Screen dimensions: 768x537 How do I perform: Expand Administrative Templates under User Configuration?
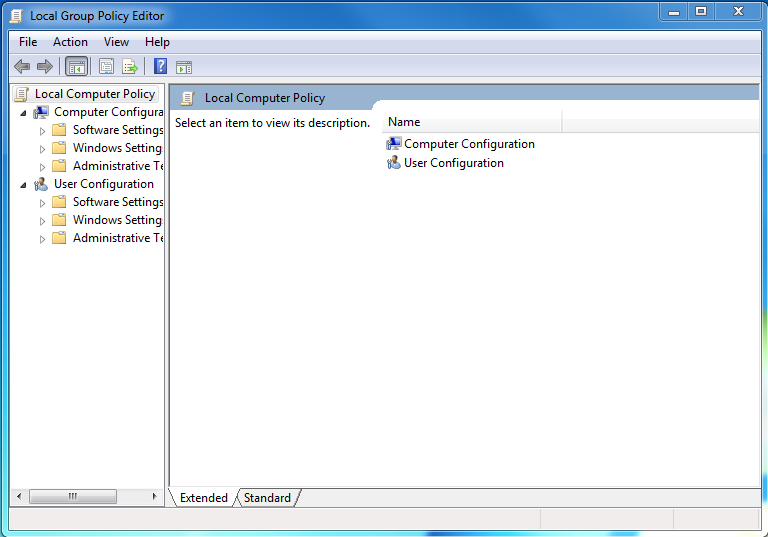point(43,239)
